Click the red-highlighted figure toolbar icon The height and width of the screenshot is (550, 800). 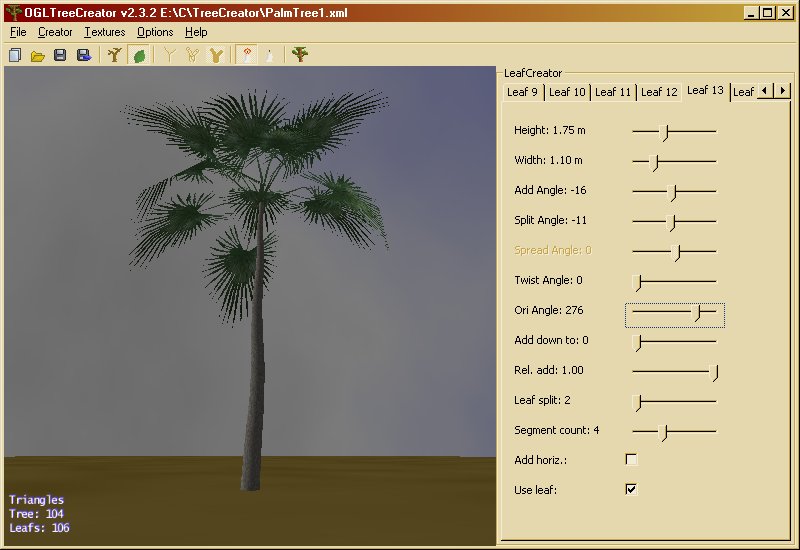coord(245,55)
